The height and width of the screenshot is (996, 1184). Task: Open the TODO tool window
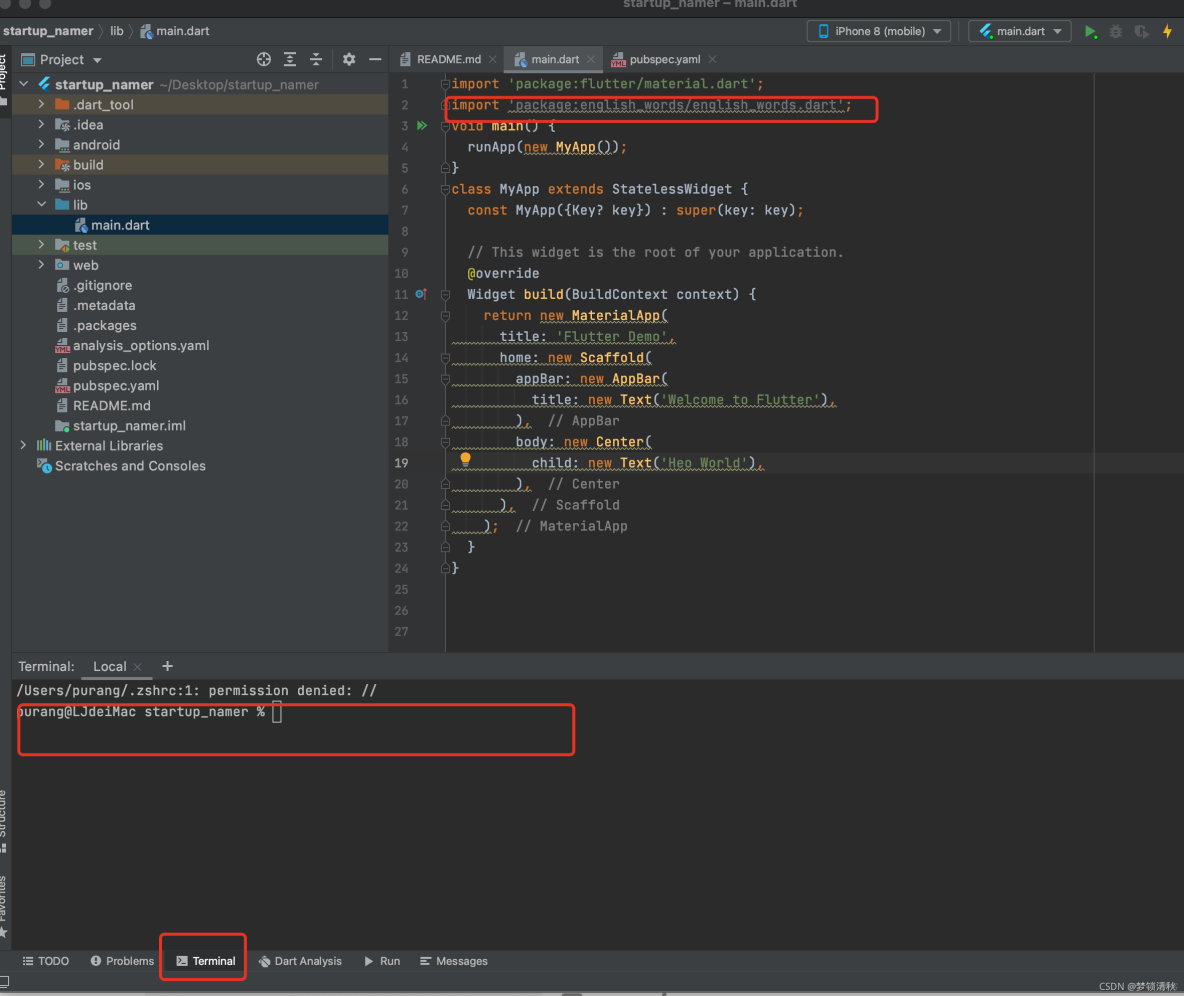click(45, 961)
